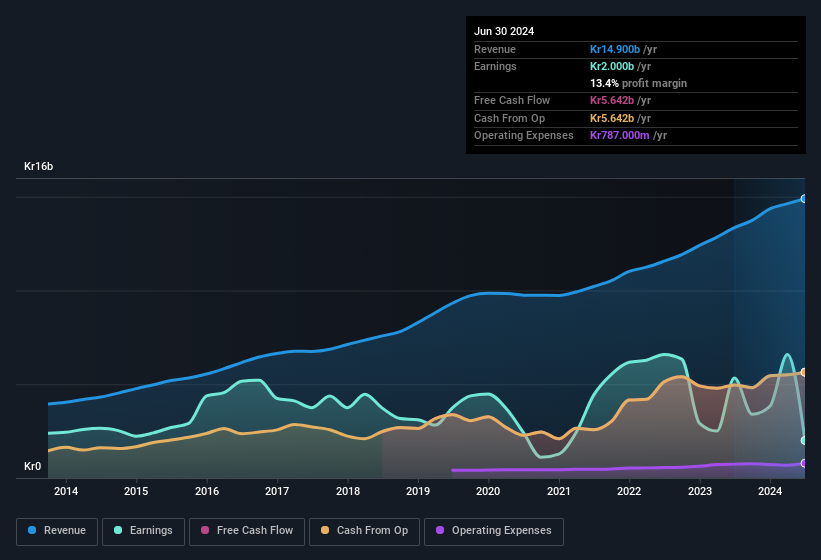Click the Operating Expenses tooltip label
Image resolution: width=821 pixels, height=560 pixels.
pos(524,136)
